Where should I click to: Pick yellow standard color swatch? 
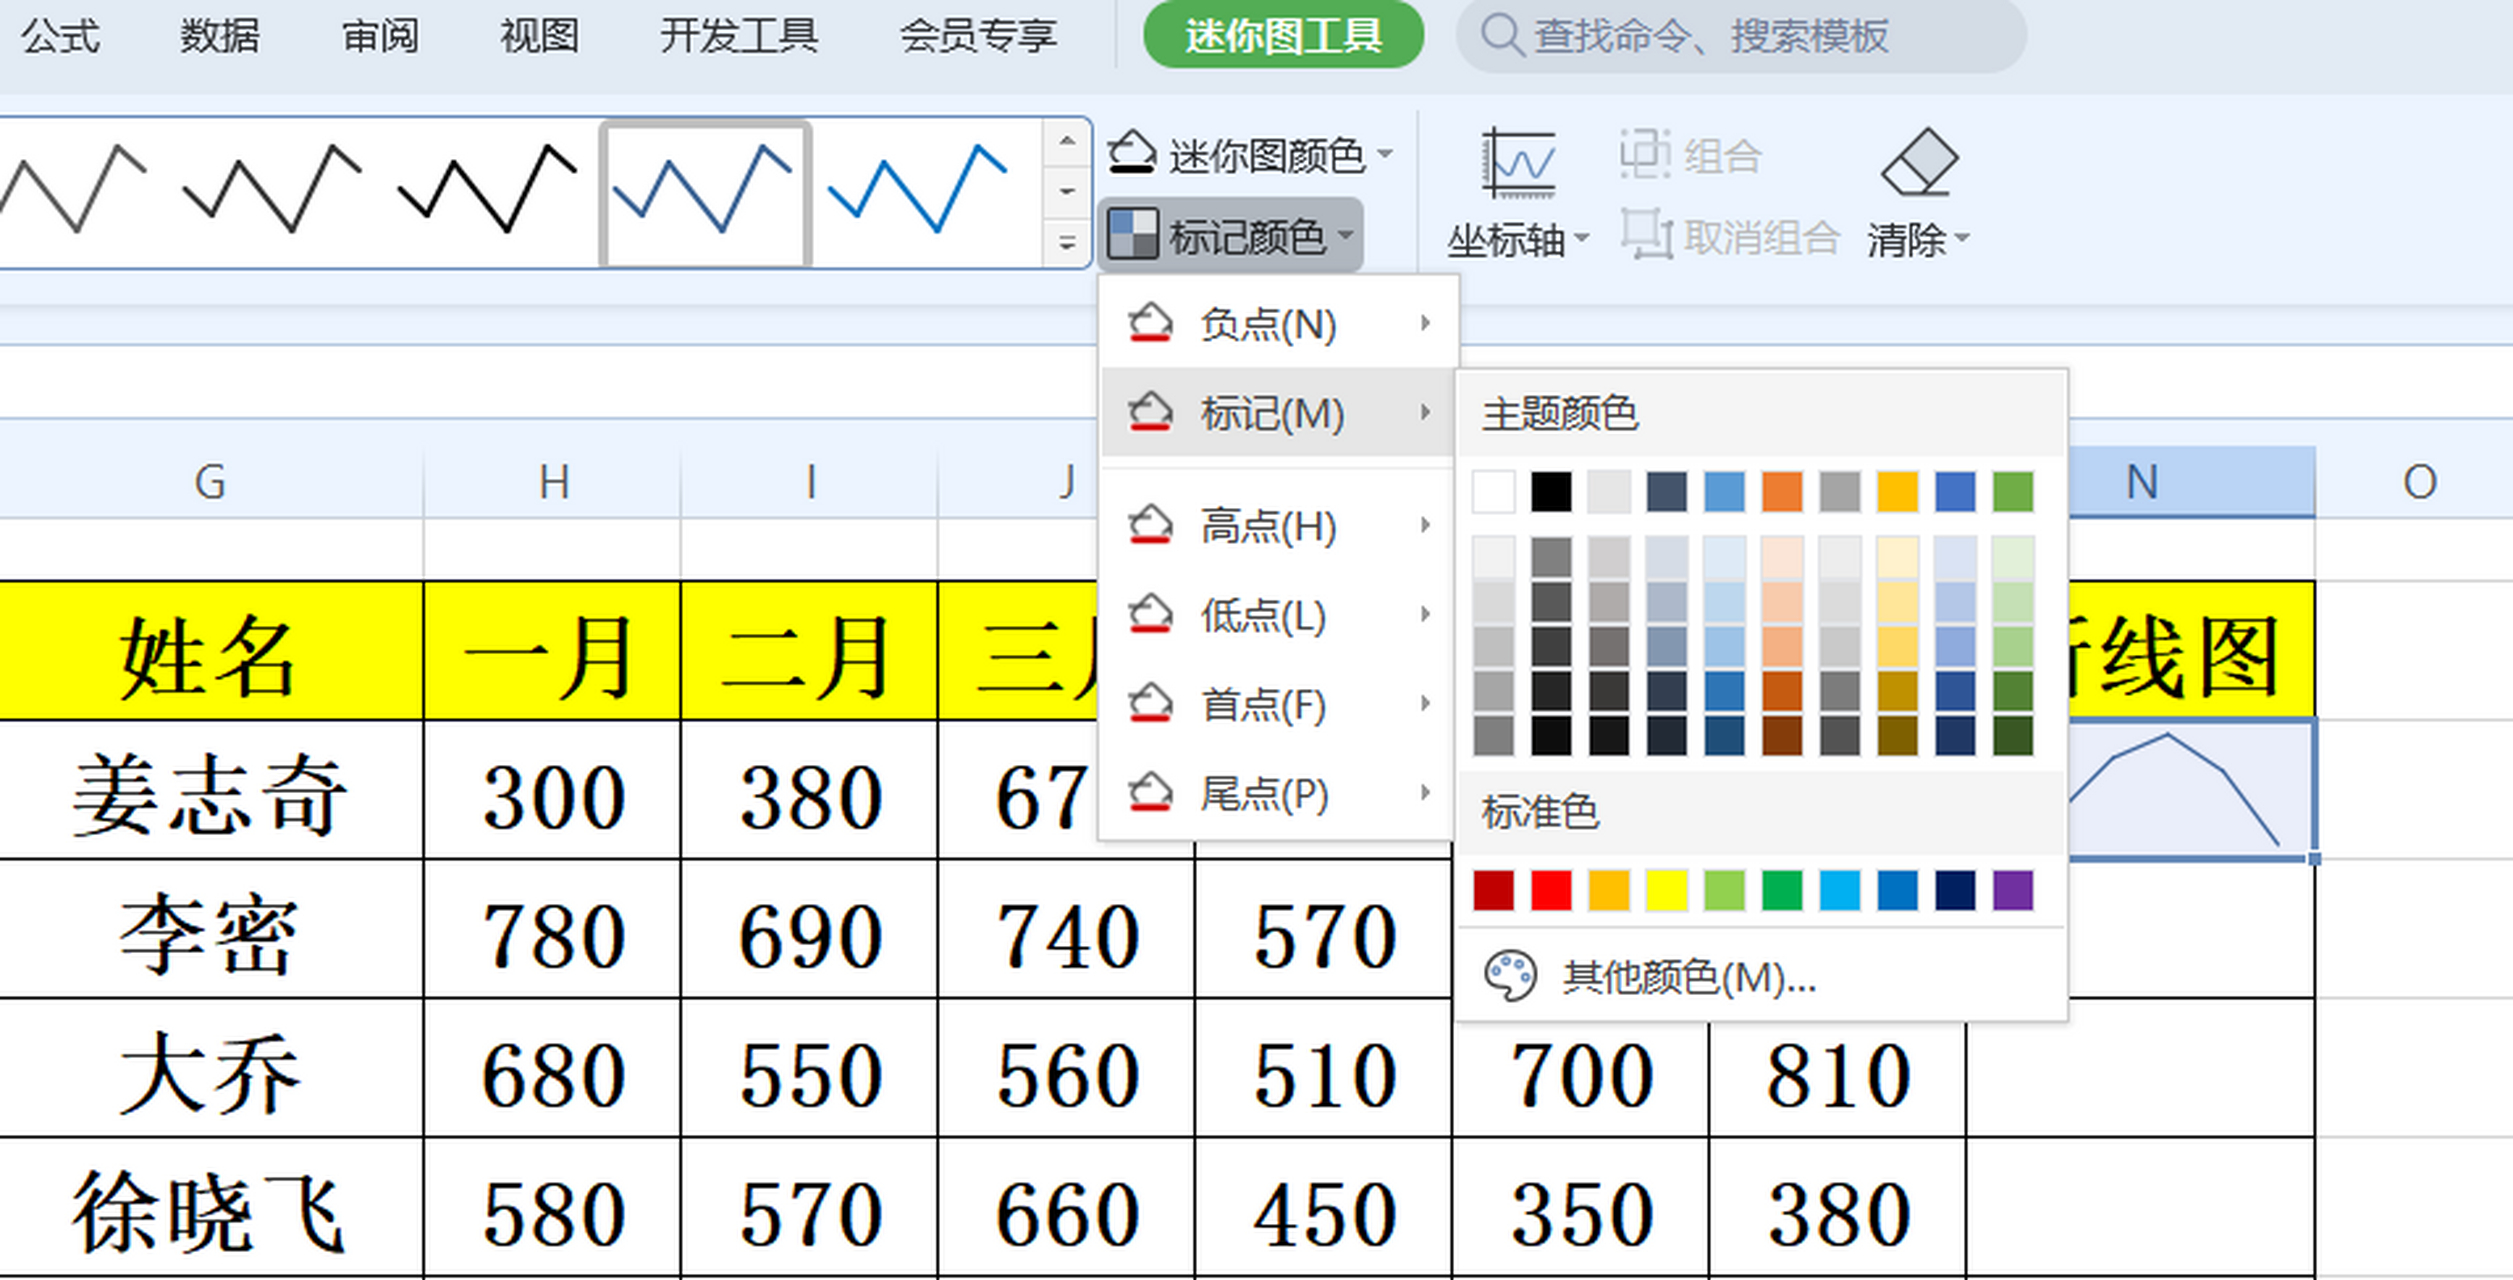(x=1666, y=890)
